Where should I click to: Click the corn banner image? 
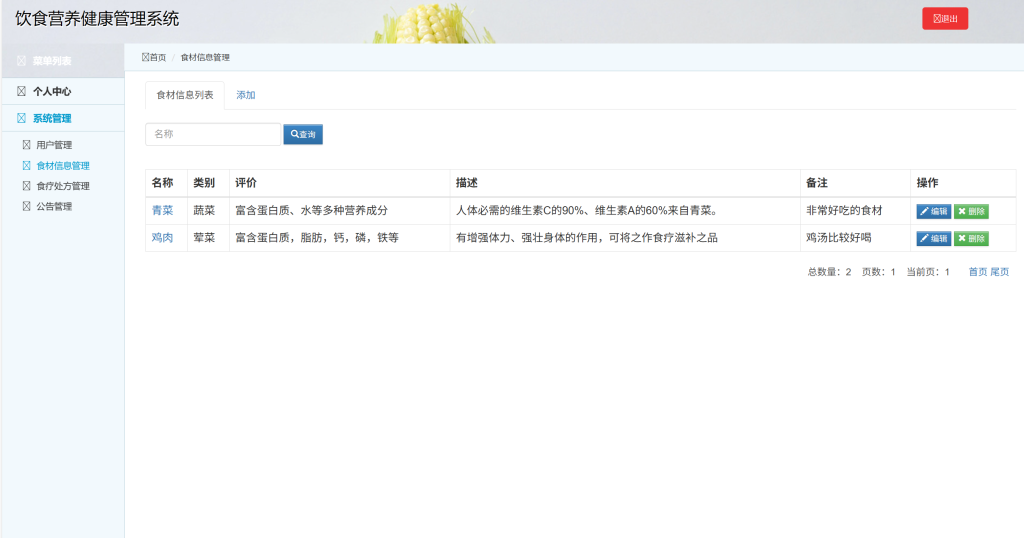[x=433, y=24]
